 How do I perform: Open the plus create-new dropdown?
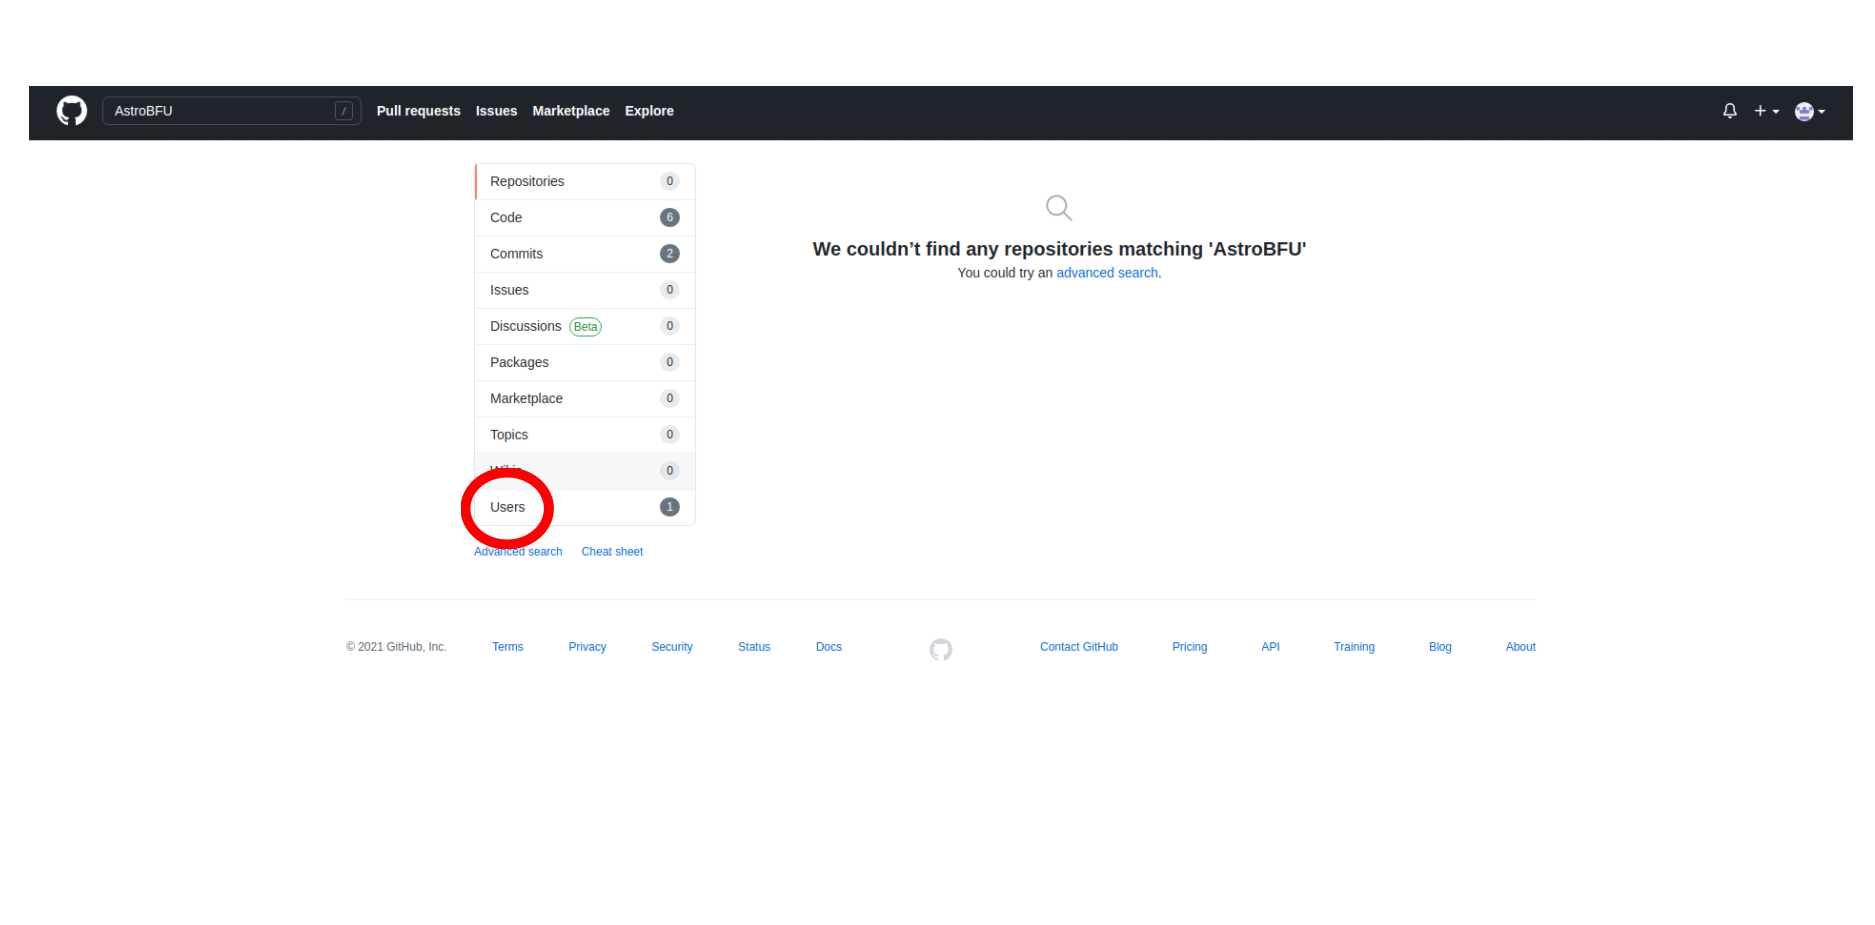1766,111
